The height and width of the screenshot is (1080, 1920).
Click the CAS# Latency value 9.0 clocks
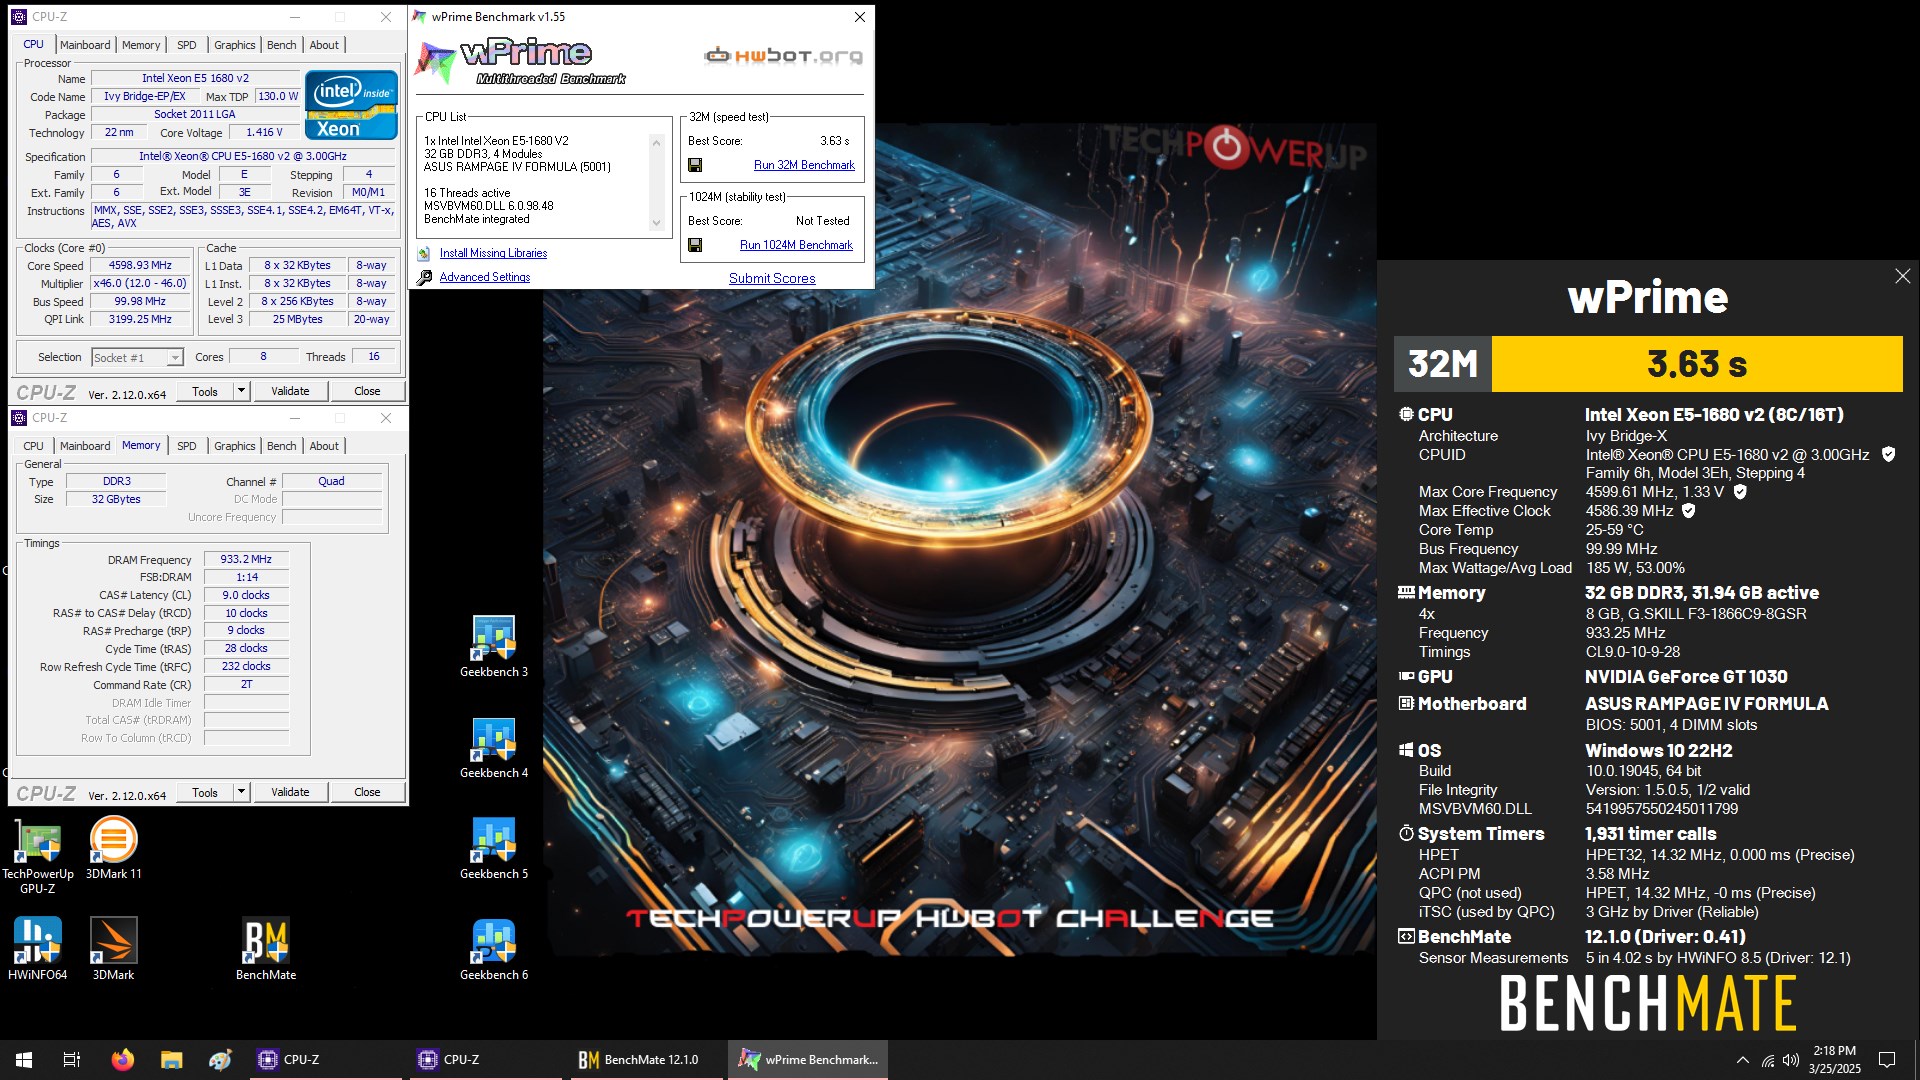point(246,595)
